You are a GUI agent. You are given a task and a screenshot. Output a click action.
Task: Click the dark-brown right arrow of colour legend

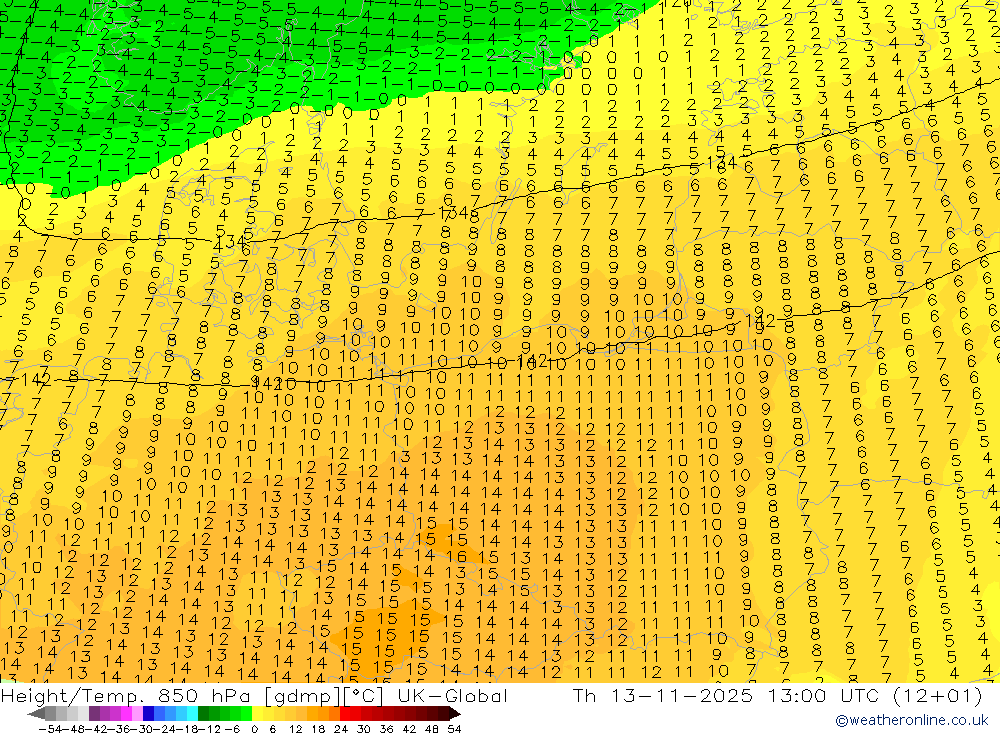click(455, 714)
